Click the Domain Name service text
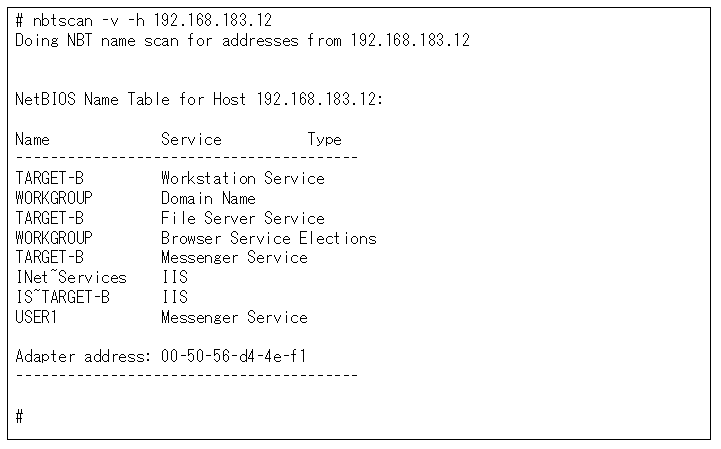Screen dimensions: 721x449 point(208,198)
